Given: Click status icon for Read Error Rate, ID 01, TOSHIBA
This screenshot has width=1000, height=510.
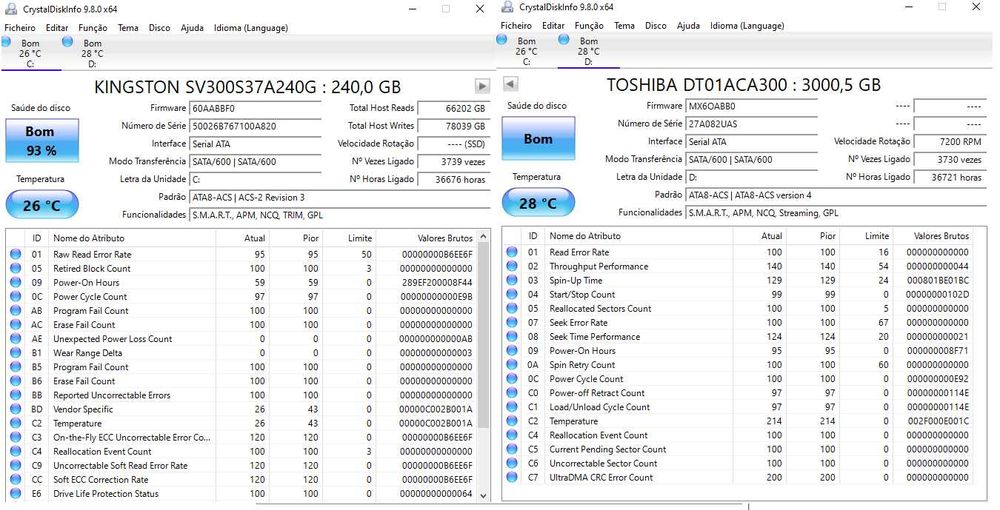Looking at the screenshot, I should coord(511,252).
